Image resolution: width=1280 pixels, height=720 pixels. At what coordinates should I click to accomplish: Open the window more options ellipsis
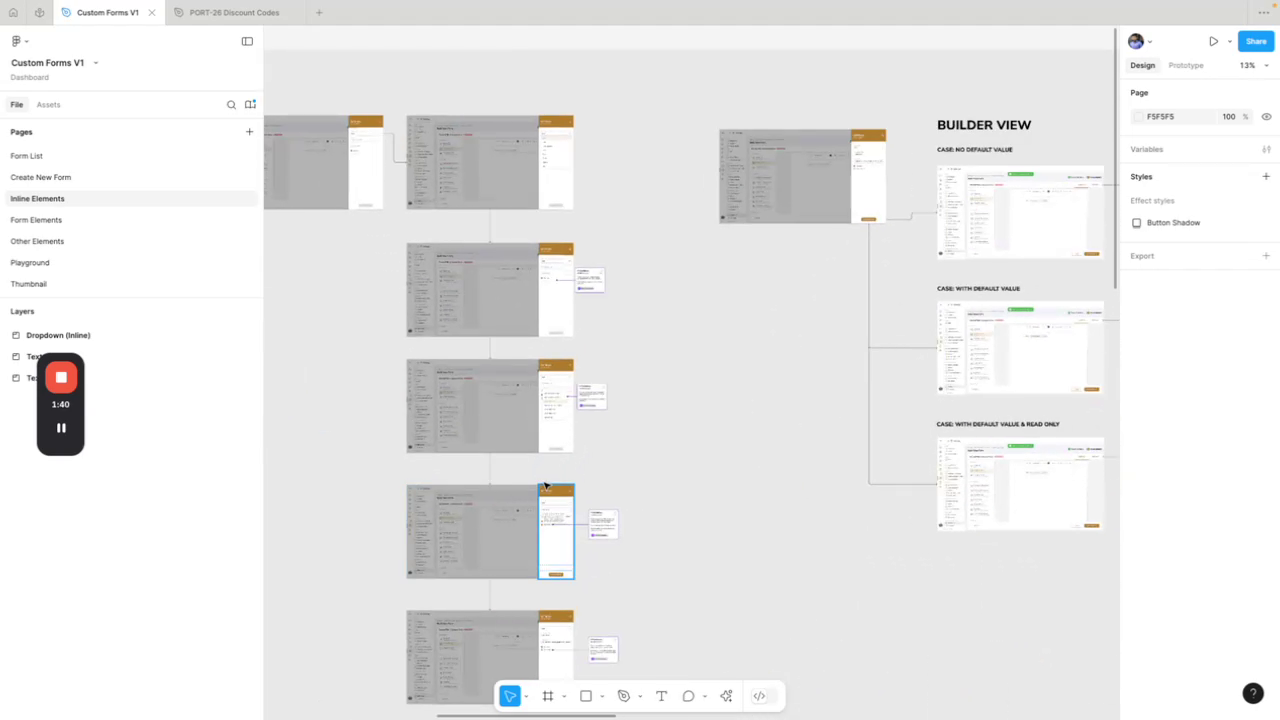(x=1263, y=13)
